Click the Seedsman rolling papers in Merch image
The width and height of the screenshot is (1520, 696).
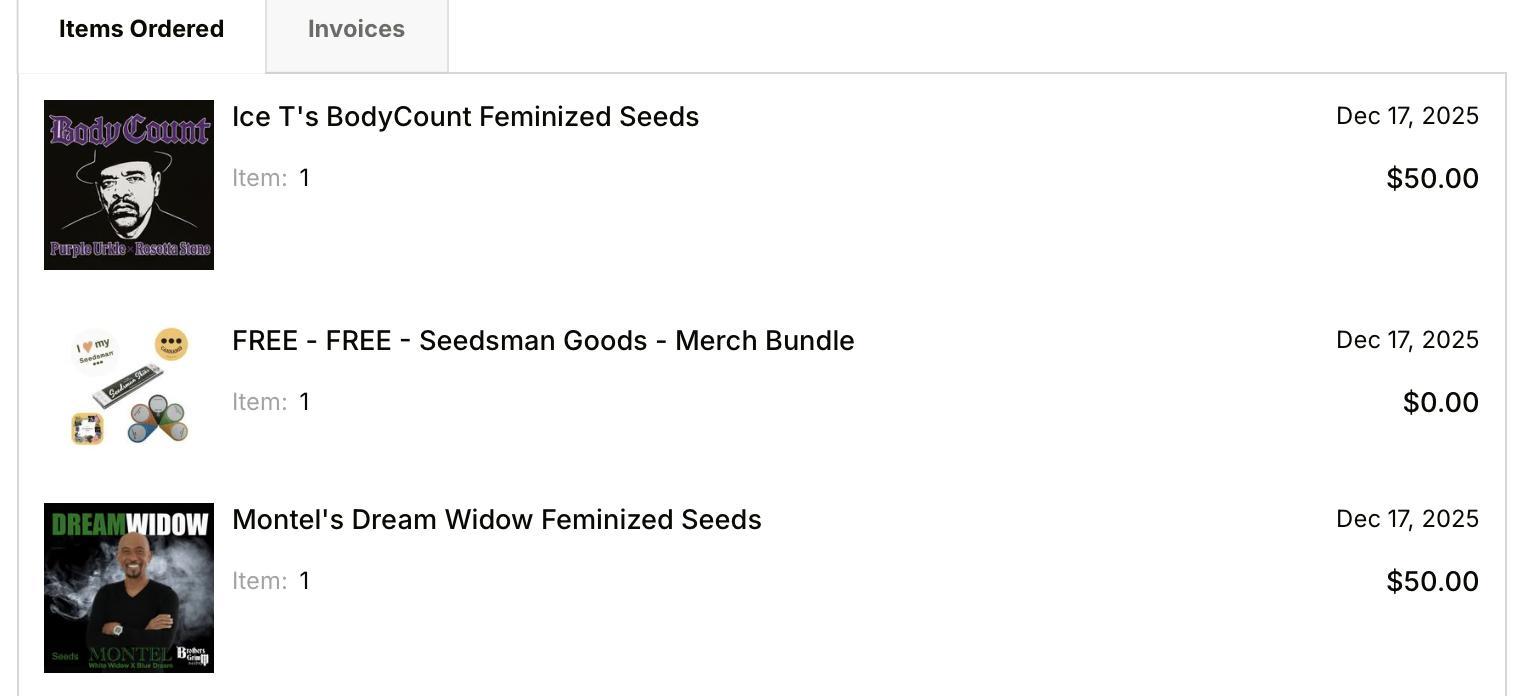(127, 386)
